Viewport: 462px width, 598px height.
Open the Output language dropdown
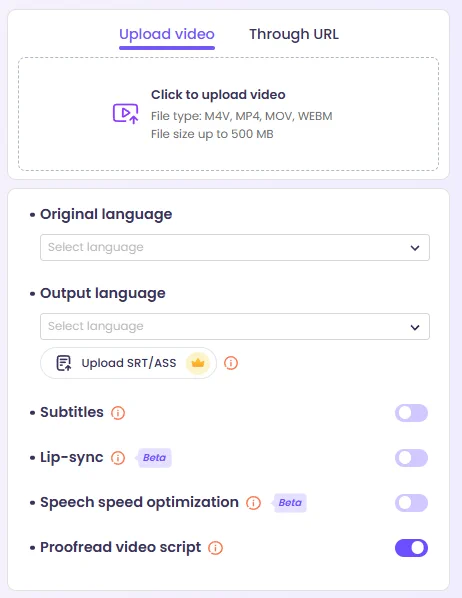click(235, 326)
